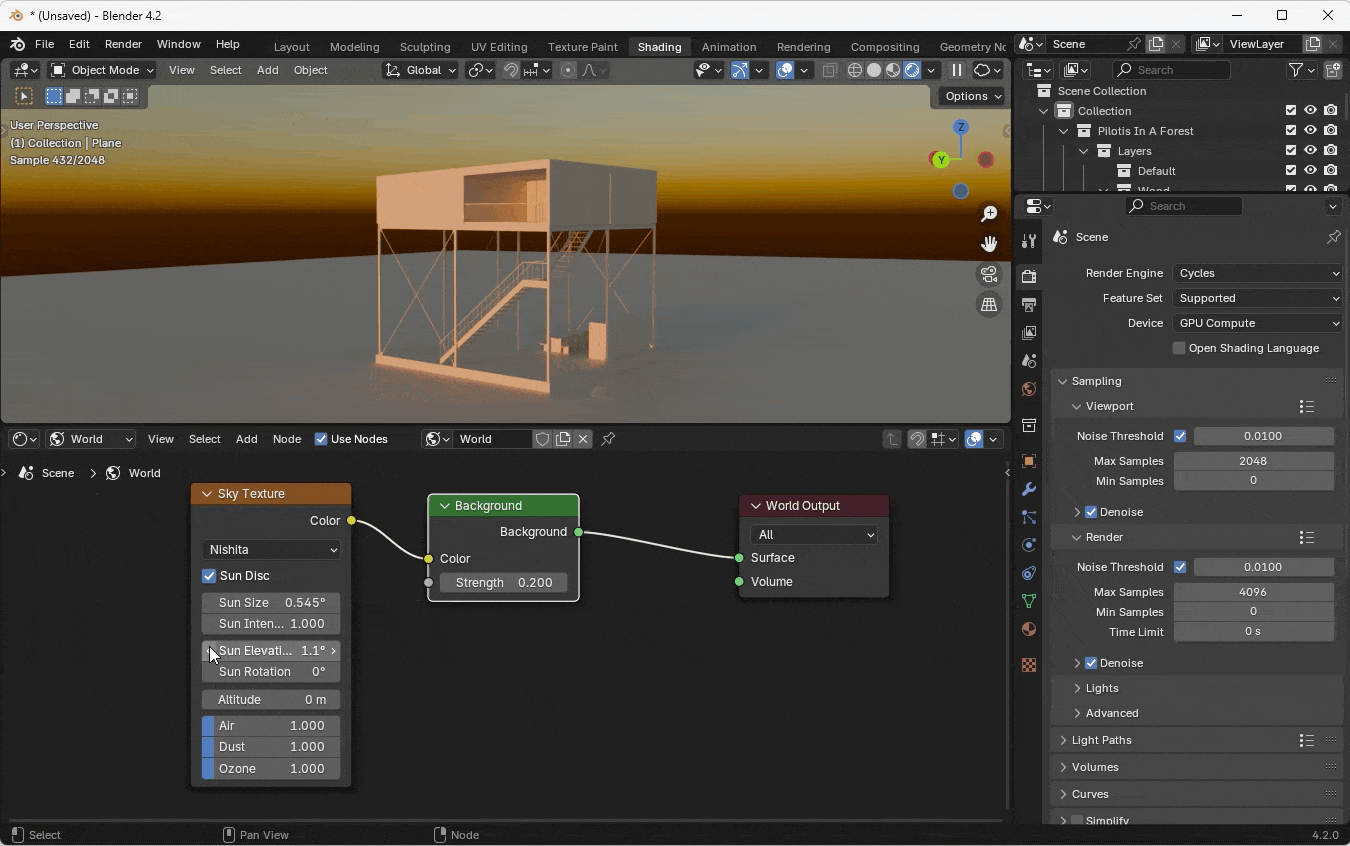Adjust Sun Intensity value slider
Screen dimensions: 1350x846
(x=271, y=624)
